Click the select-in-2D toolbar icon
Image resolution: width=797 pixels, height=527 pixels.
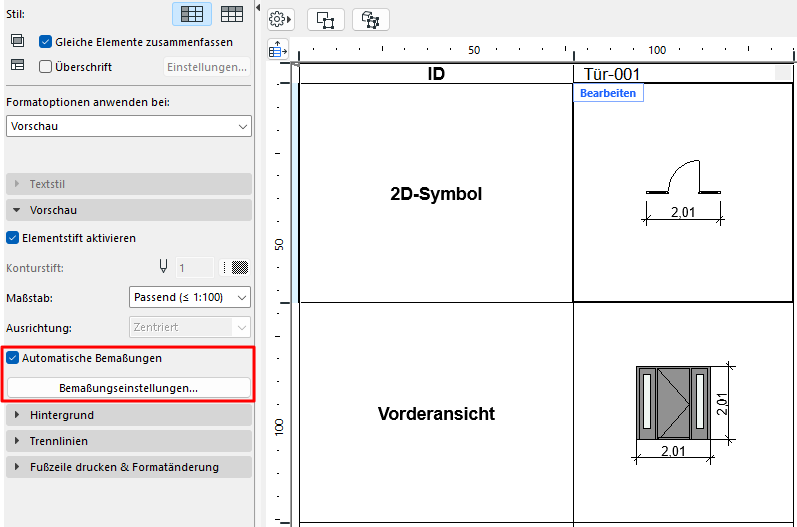click(325, 20)
